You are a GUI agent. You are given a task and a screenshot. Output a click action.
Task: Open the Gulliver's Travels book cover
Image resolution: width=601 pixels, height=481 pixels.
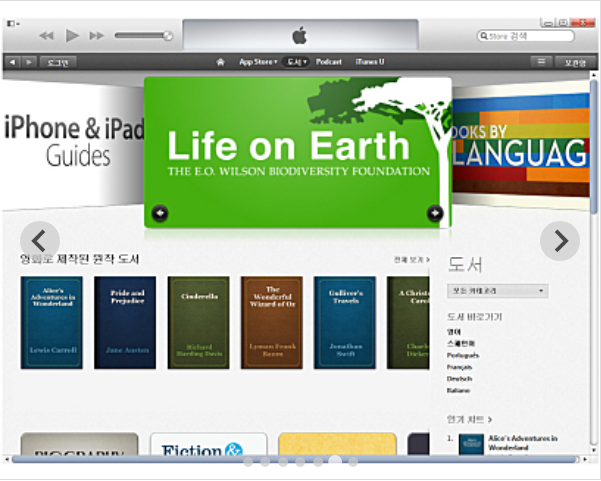(x=345, y=323)
